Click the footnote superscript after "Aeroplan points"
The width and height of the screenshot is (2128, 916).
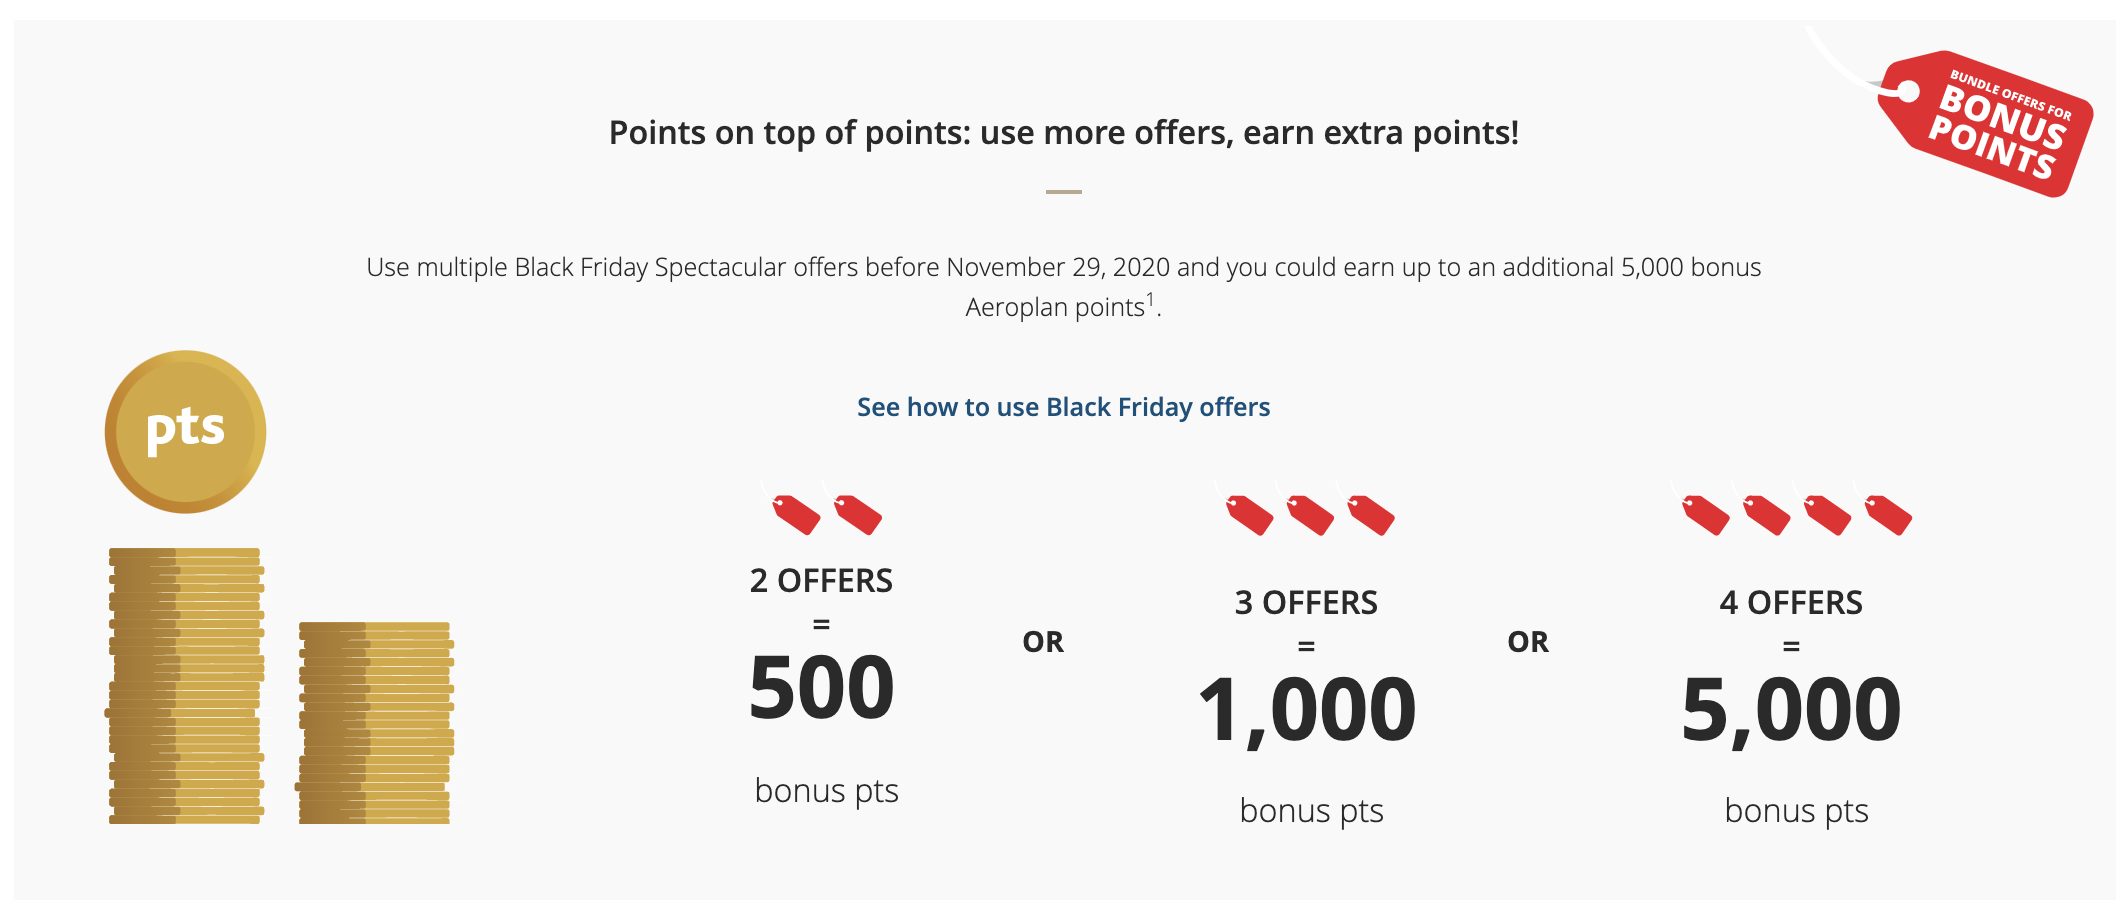tap(1150, 299)
